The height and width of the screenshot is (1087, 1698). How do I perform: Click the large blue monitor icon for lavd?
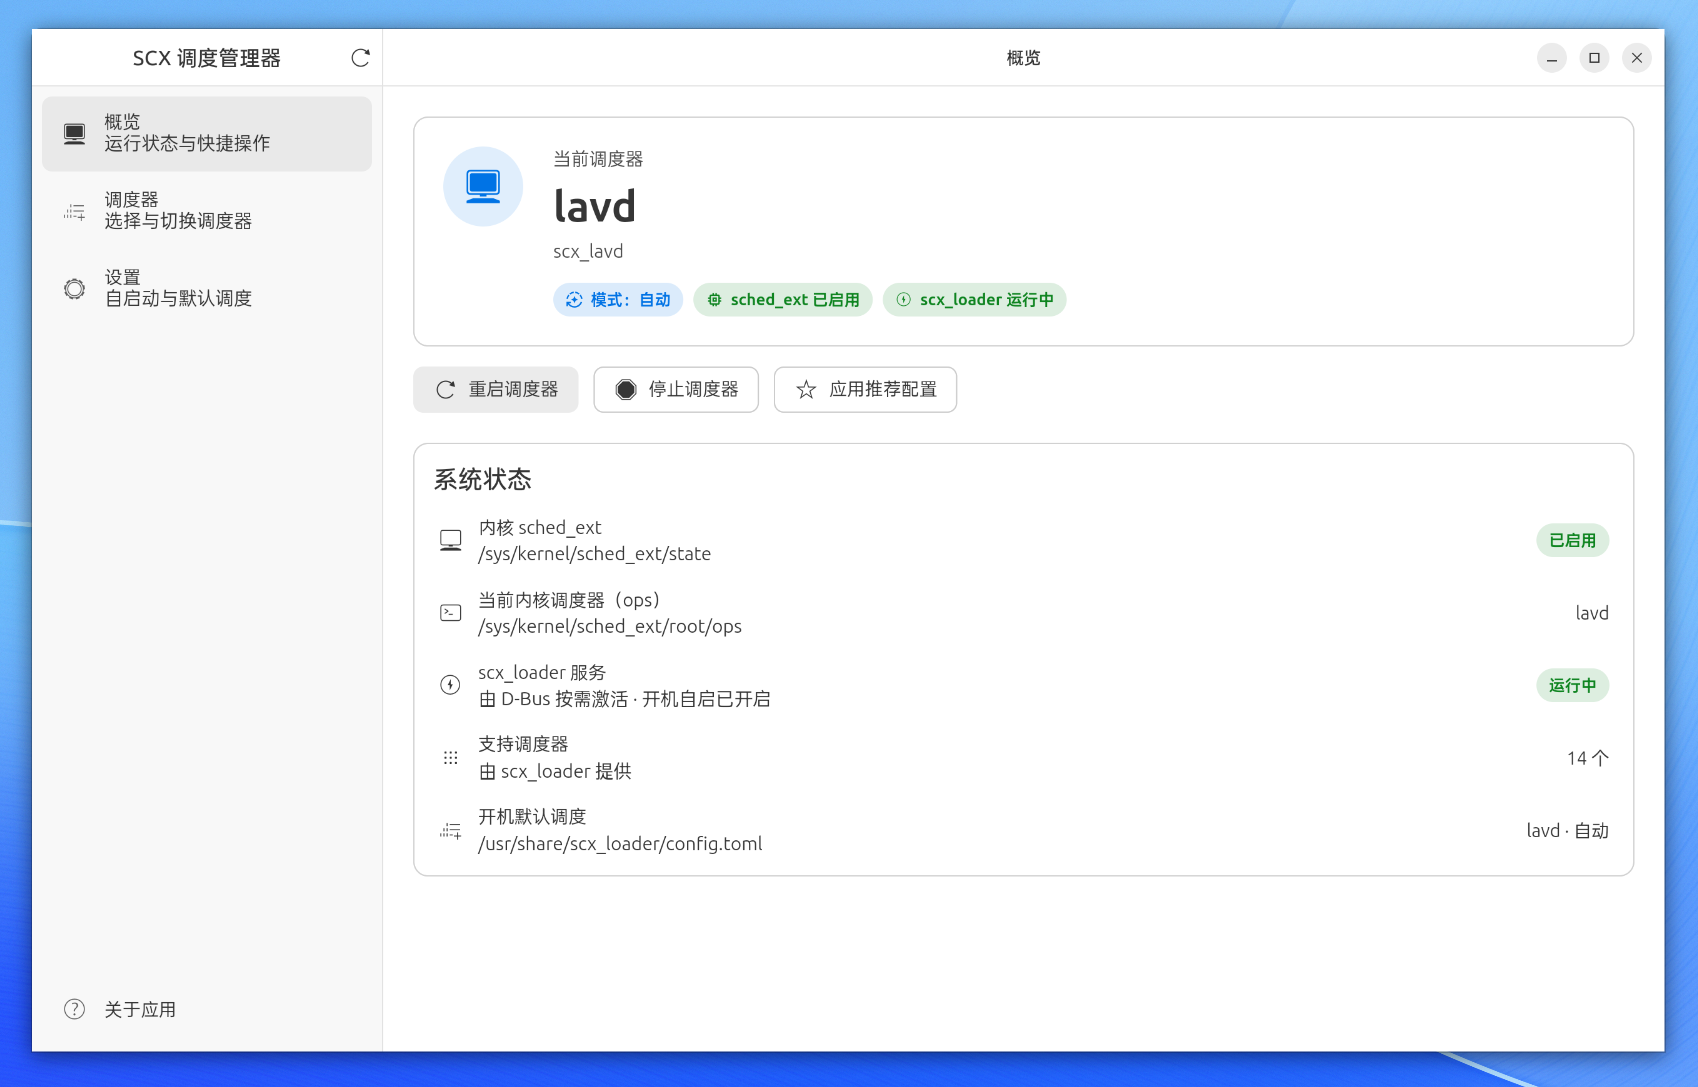pos(483,187)
